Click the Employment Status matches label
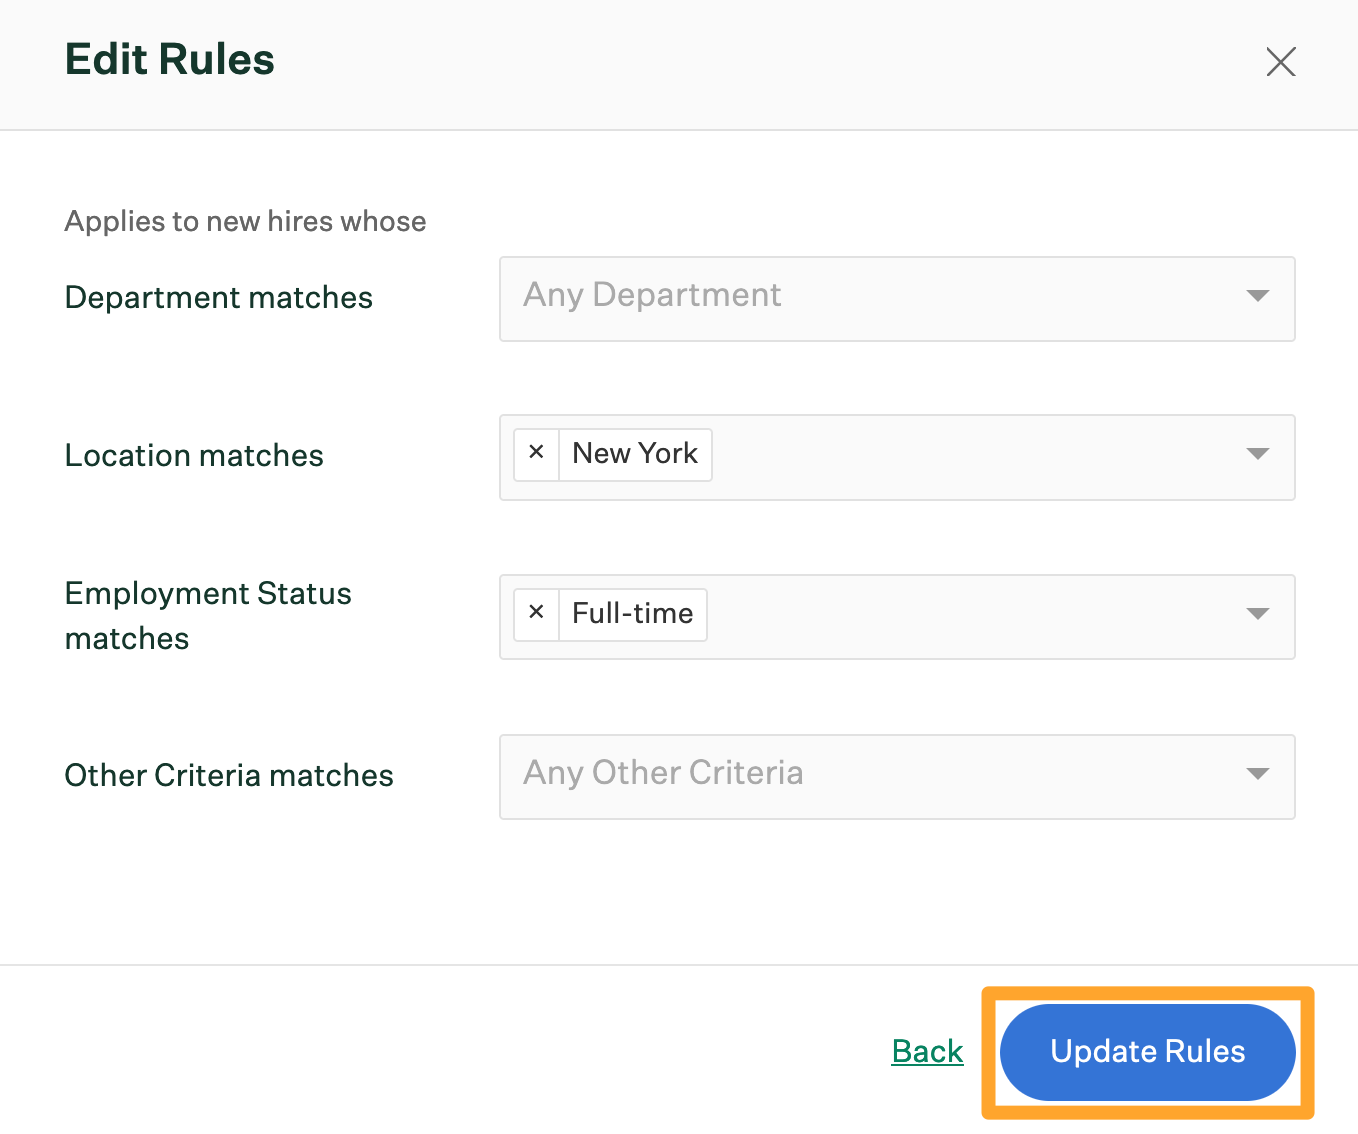 click(208, 616)
